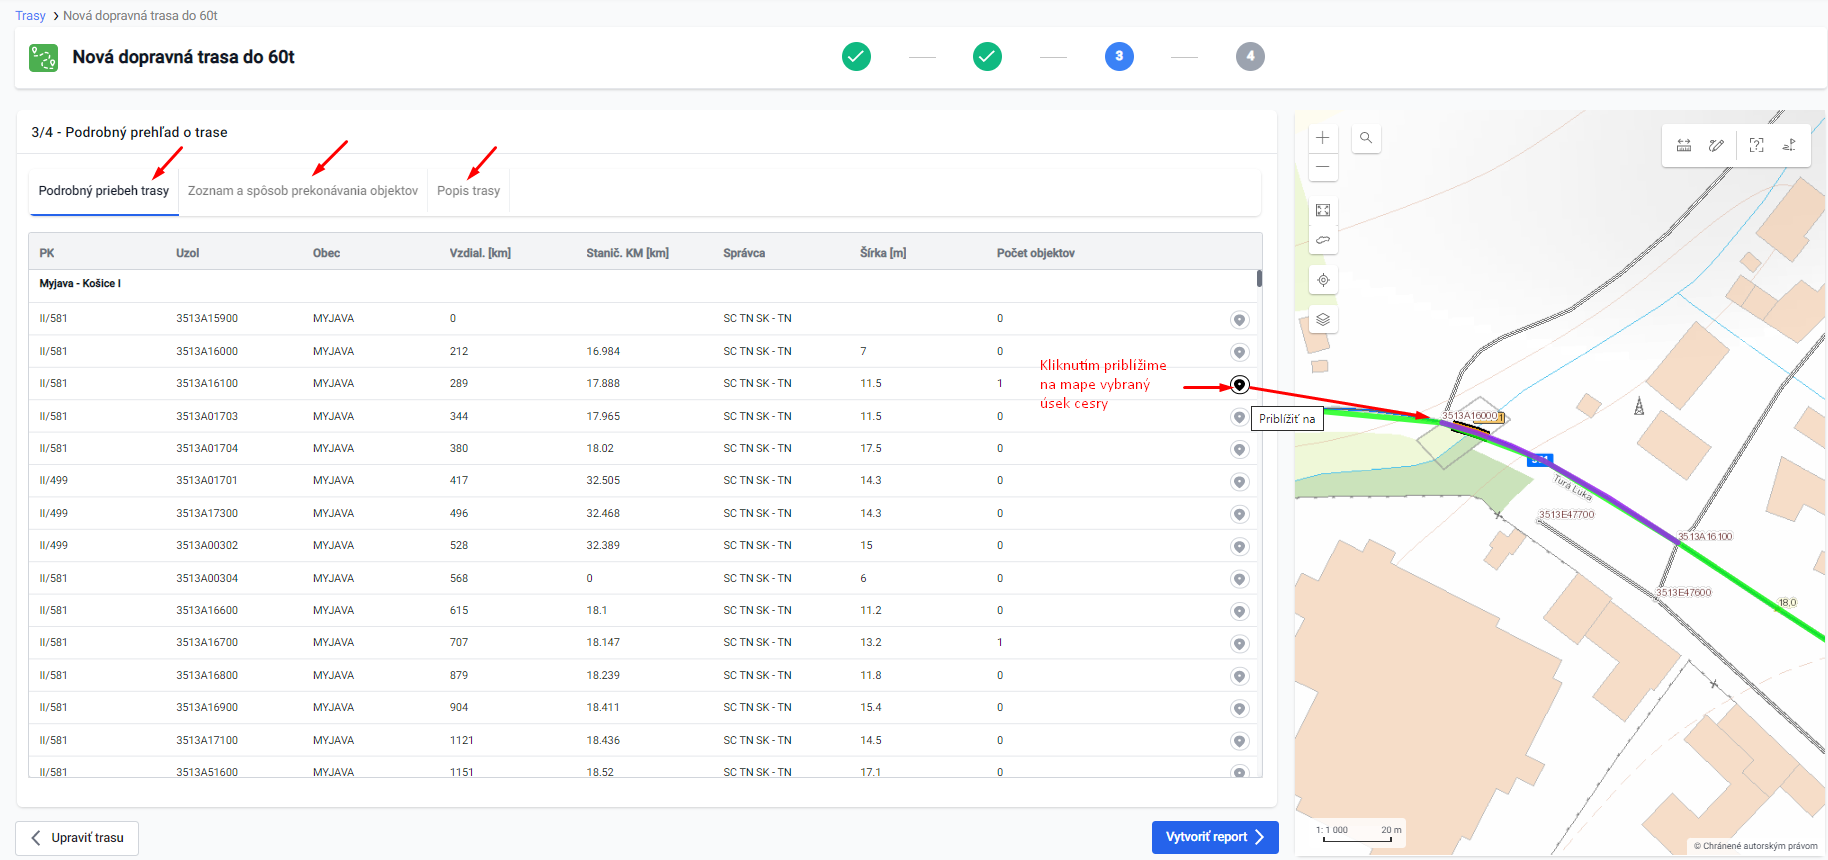Image resolution: width=1828 pixels, height=860 pixels.
Task: Switch to the Popis trasy tab
Action: [468, 191]
